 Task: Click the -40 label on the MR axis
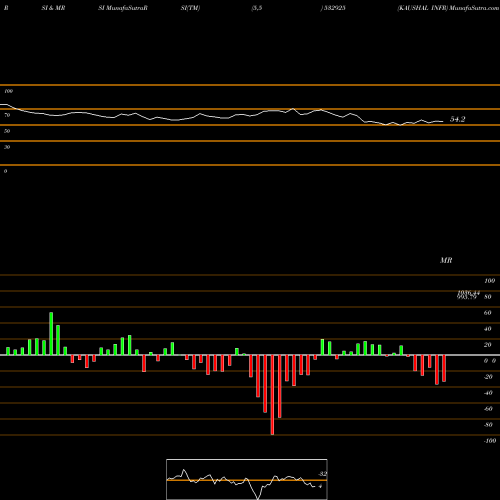(488, 393)
